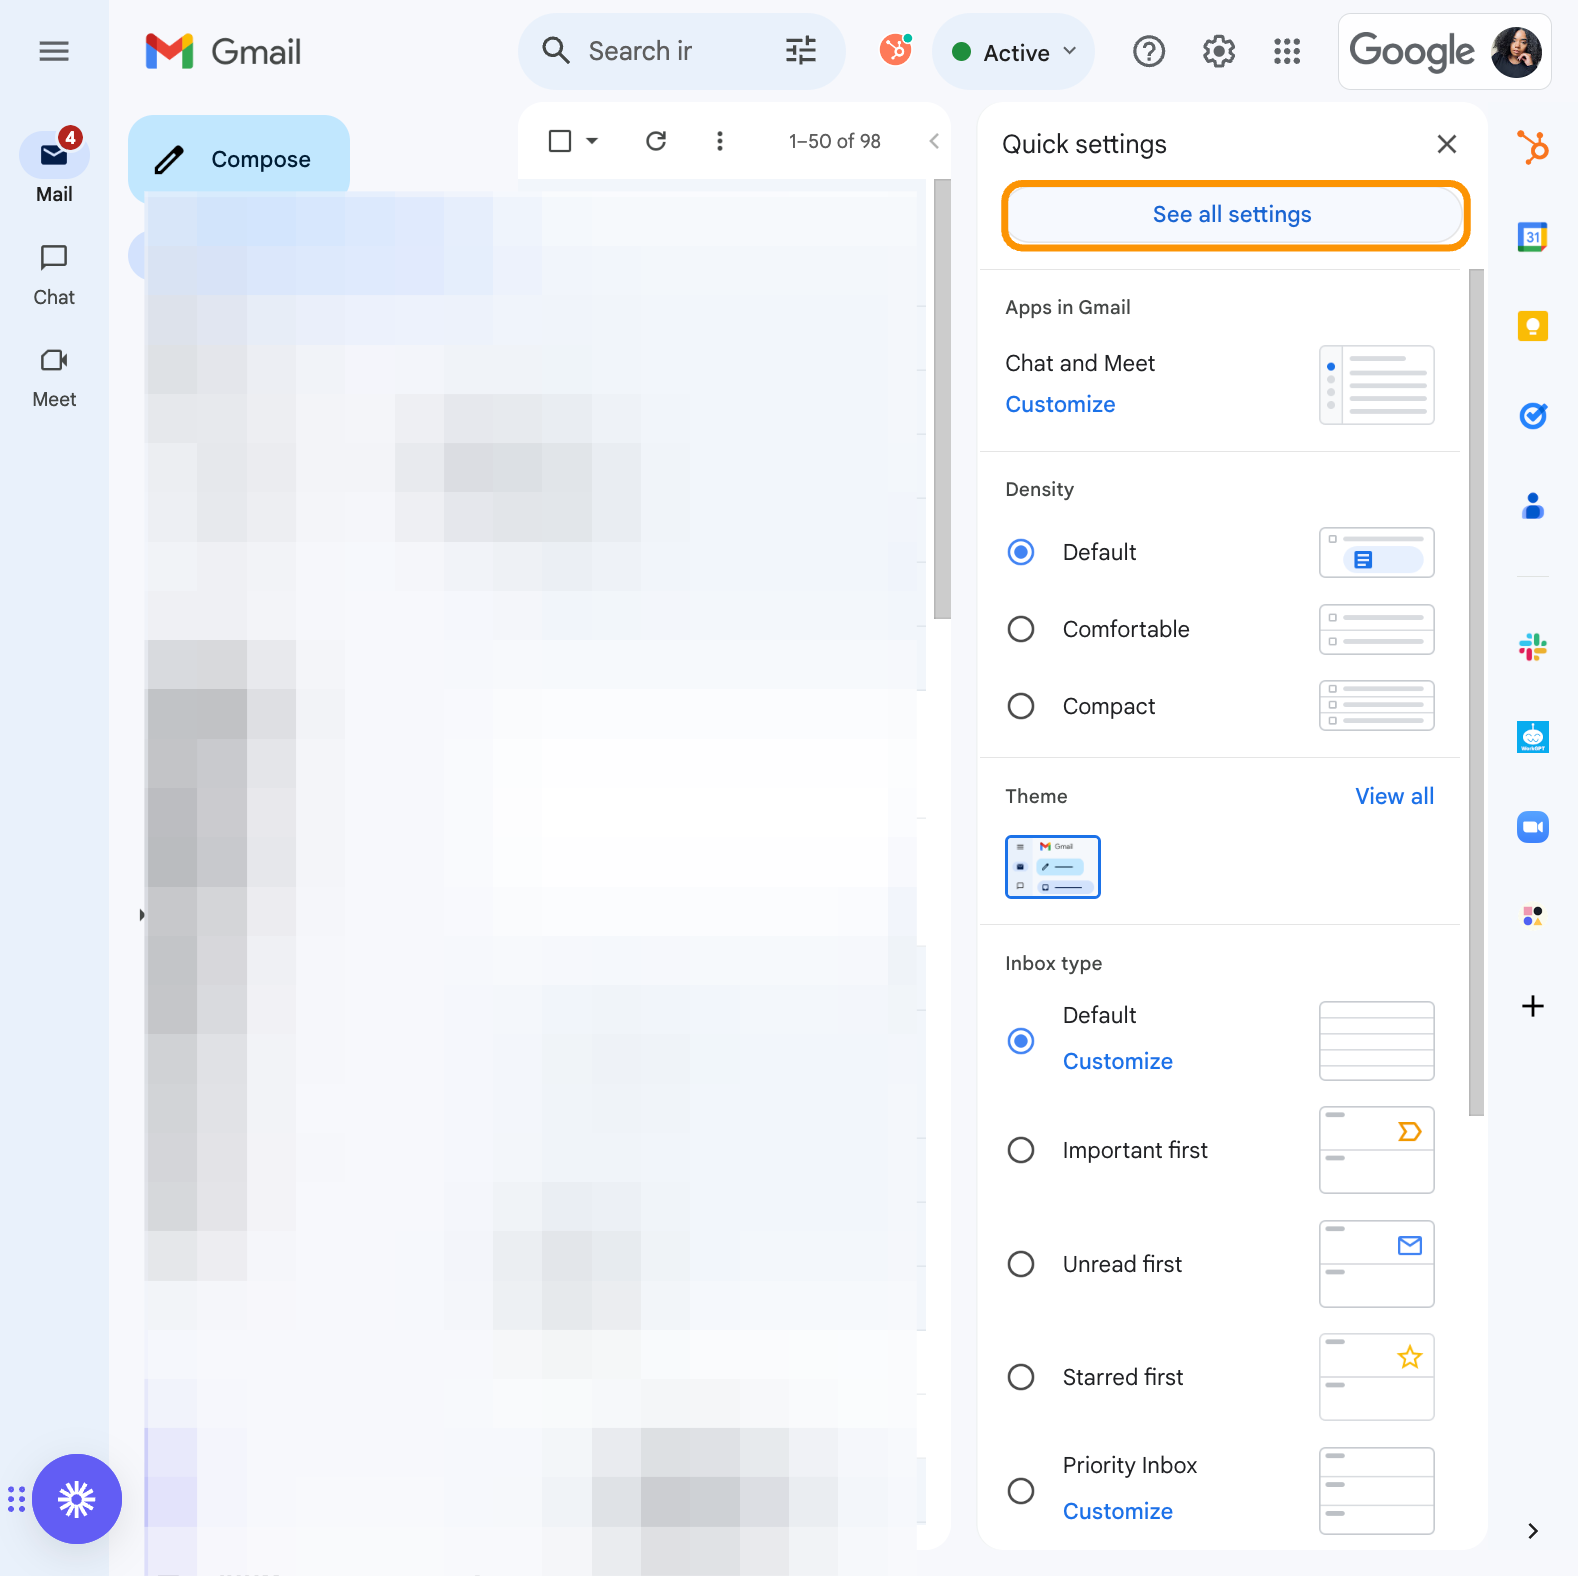Choose Important first inbox type
Image resolution: width=1578 pixels, height=1576 pixels.
(x=1021, y=1150)
